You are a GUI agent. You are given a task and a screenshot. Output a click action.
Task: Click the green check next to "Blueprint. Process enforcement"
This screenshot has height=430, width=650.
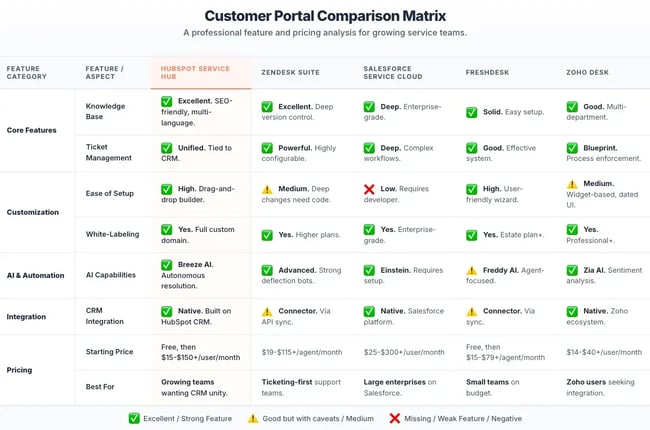pyautogui.click(x=572, y=148)
